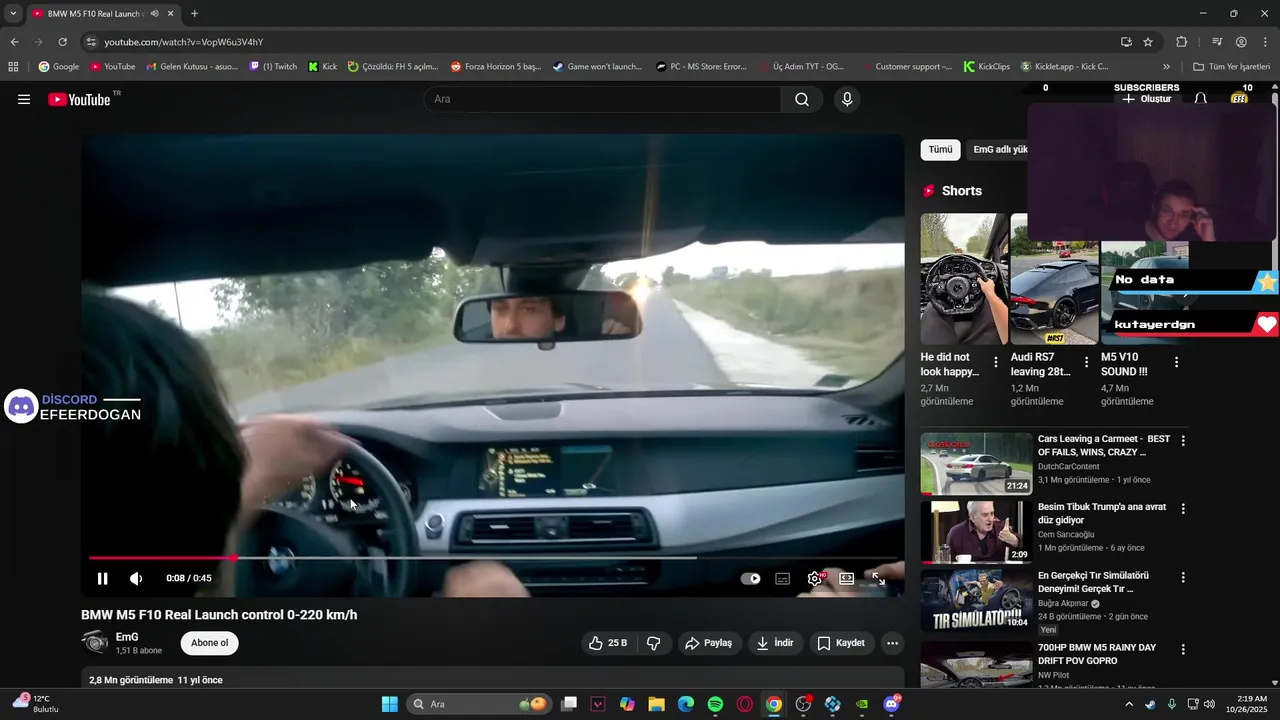Image resolution: width=1280 pixels, height=720 pixels.
Task: Open the Chrome apps grid shortcut
Action: click(13, 67)
